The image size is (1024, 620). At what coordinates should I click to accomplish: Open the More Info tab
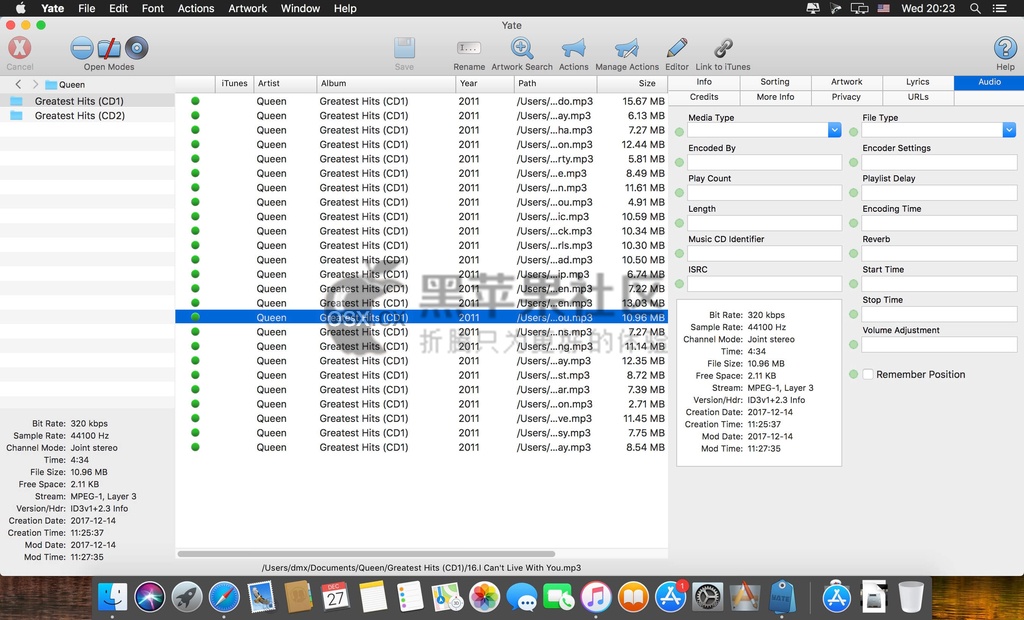(x=775, y=97)
